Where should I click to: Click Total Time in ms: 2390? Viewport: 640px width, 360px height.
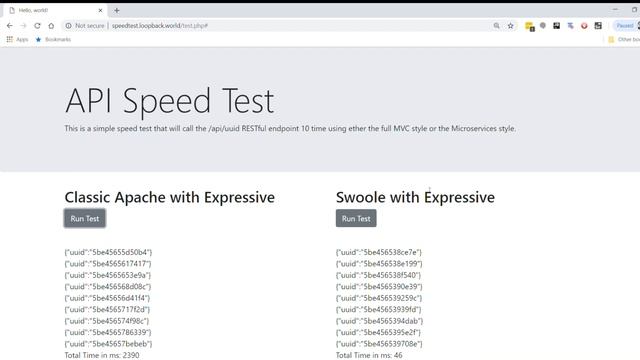102,355
